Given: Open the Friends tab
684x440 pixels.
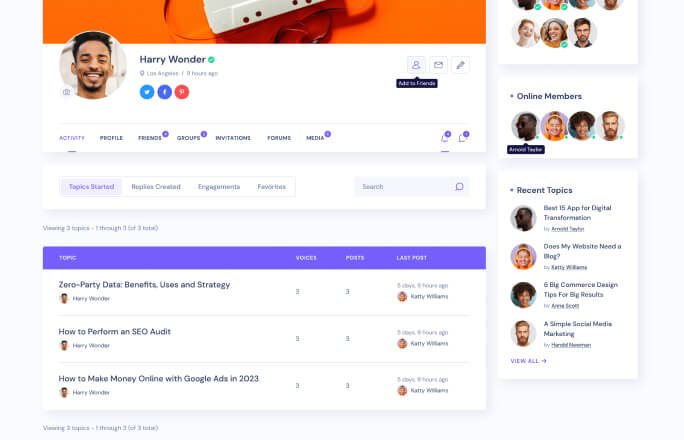Looking at the screenshot, I should click(150, 138).
